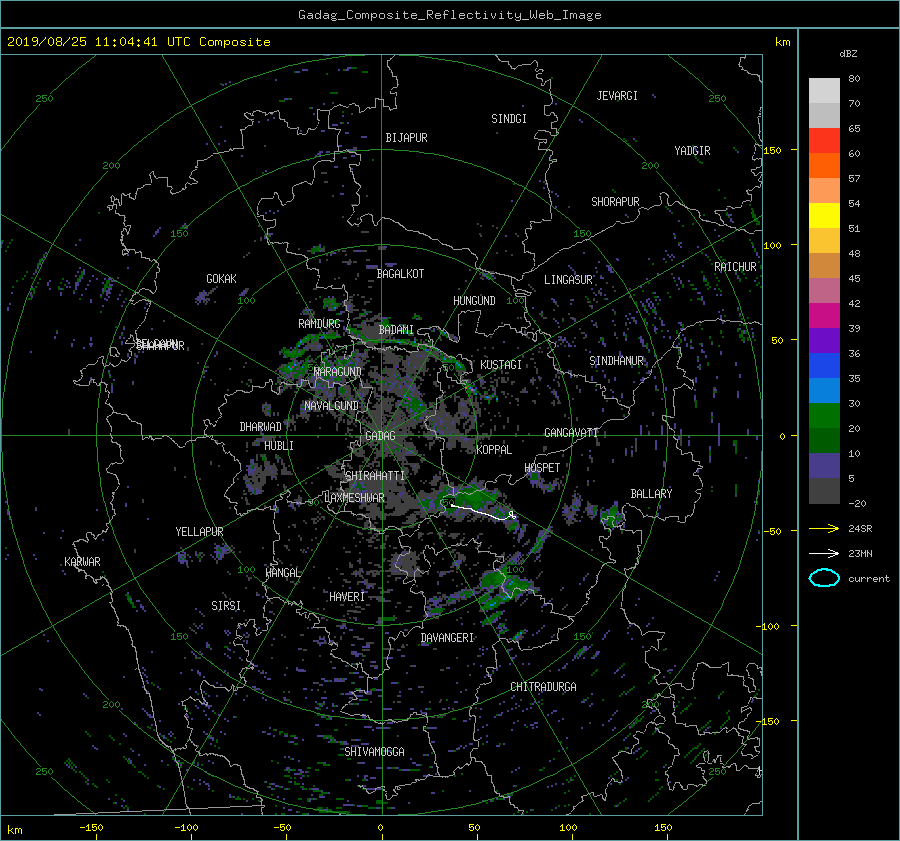The image size is (900, 841).
Task: Pick the bright green 20-30 dBZ legend swatch
Action: pos(824,416)
